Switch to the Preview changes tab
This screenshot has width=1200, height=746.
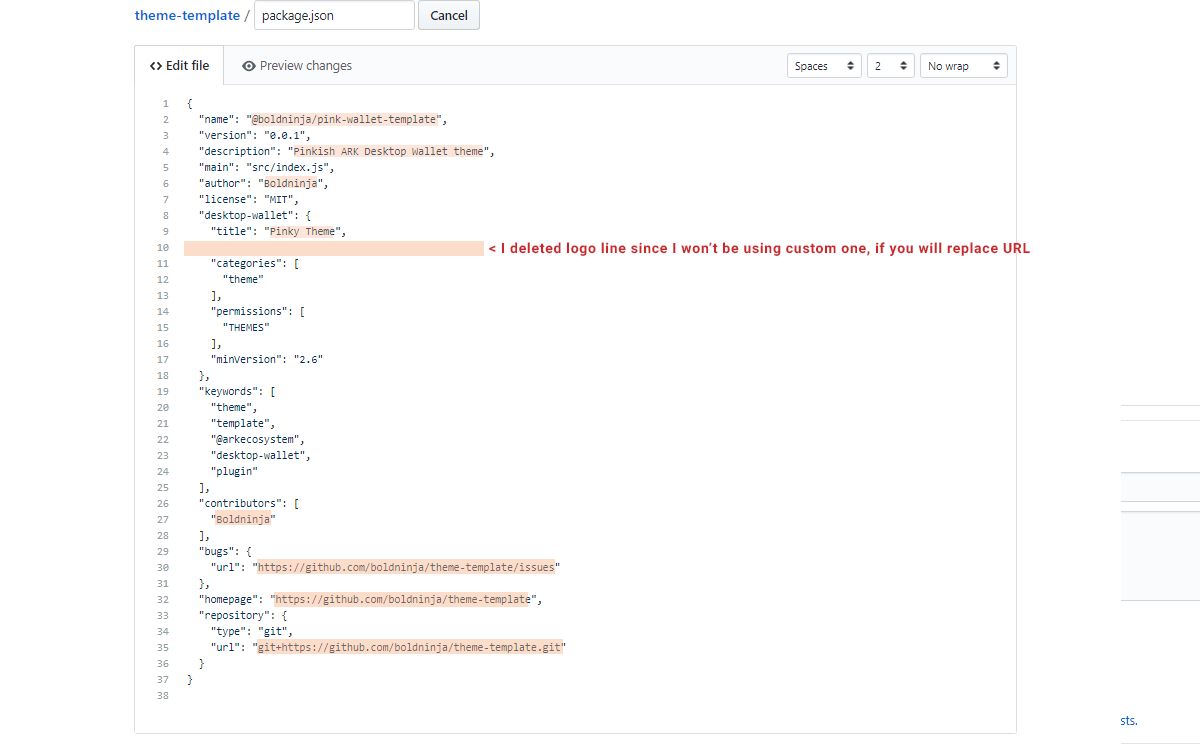(x=297, y=66)
